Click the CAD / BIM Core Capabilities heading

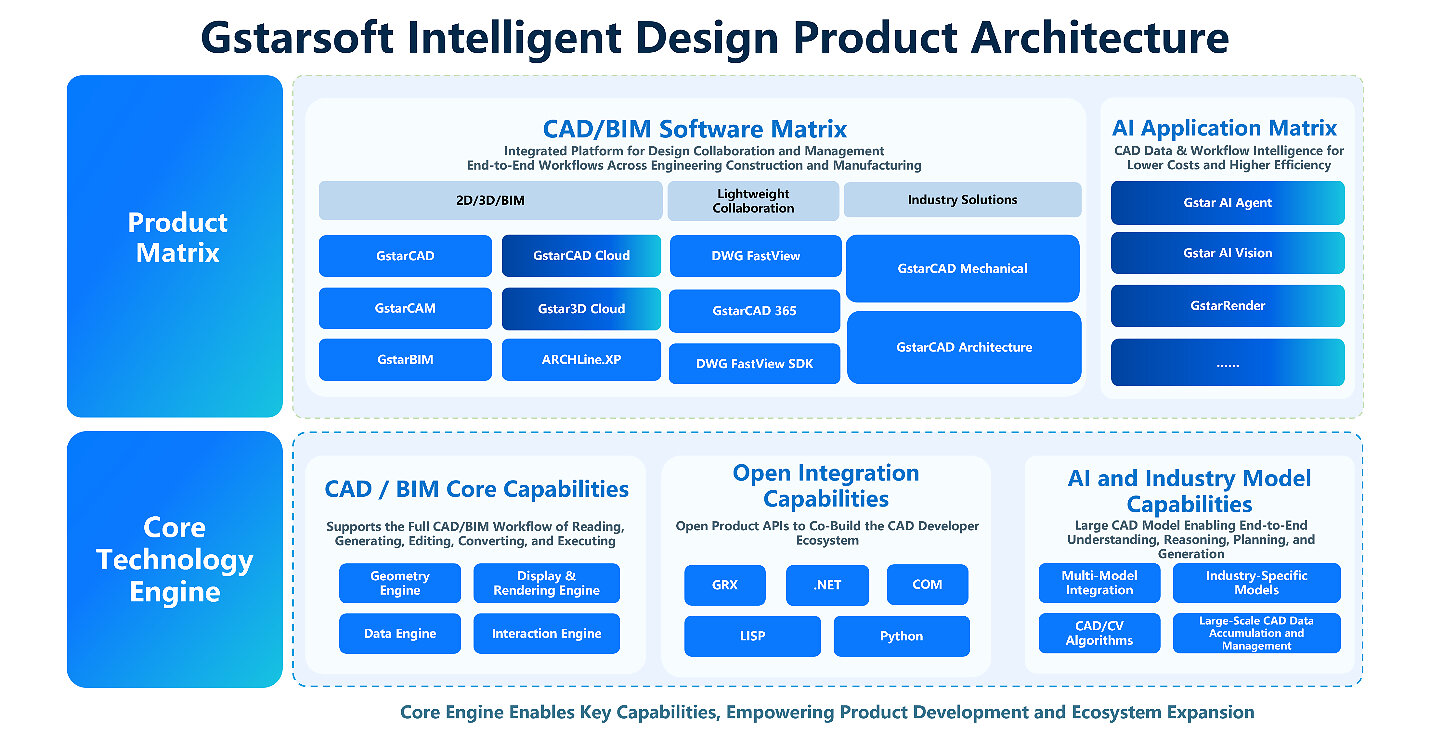(477, 489)
